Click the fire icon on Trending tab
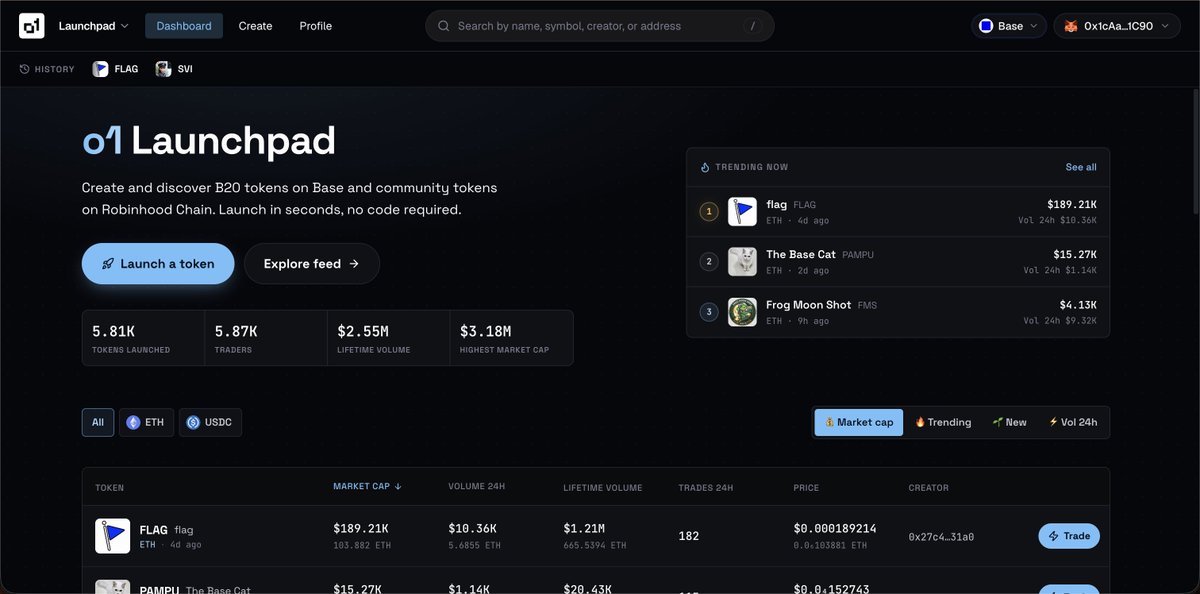The image size is (1200, 594). click(920, 422)
